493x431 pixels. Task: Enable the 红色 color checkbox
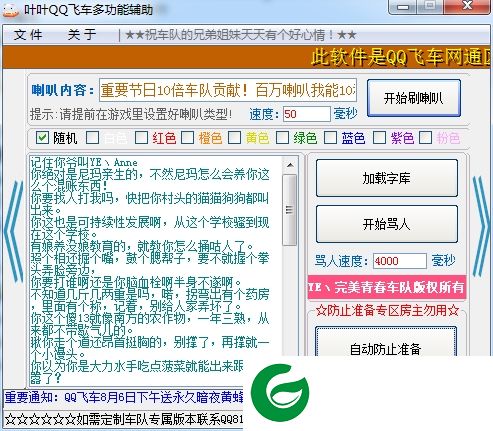[141, 137]
